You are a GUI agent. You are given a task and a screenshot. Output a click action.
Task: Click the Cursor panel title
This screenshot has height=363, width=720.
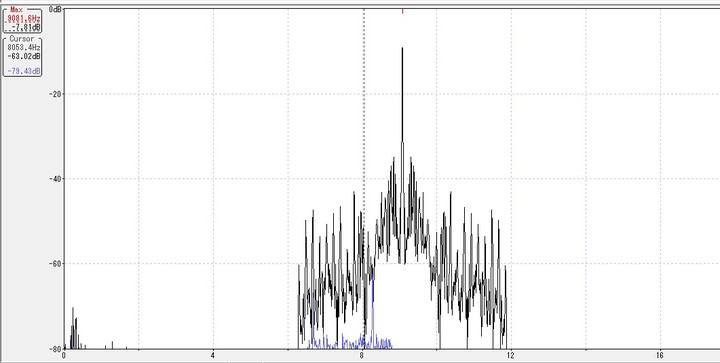coord(22,39)
